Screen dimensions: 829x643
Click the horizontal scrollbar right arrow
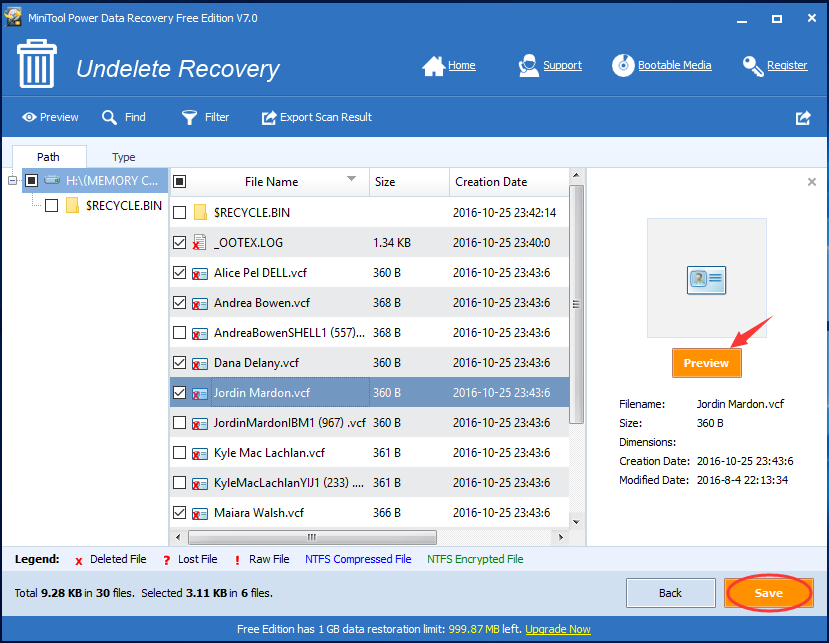[560, 537]
